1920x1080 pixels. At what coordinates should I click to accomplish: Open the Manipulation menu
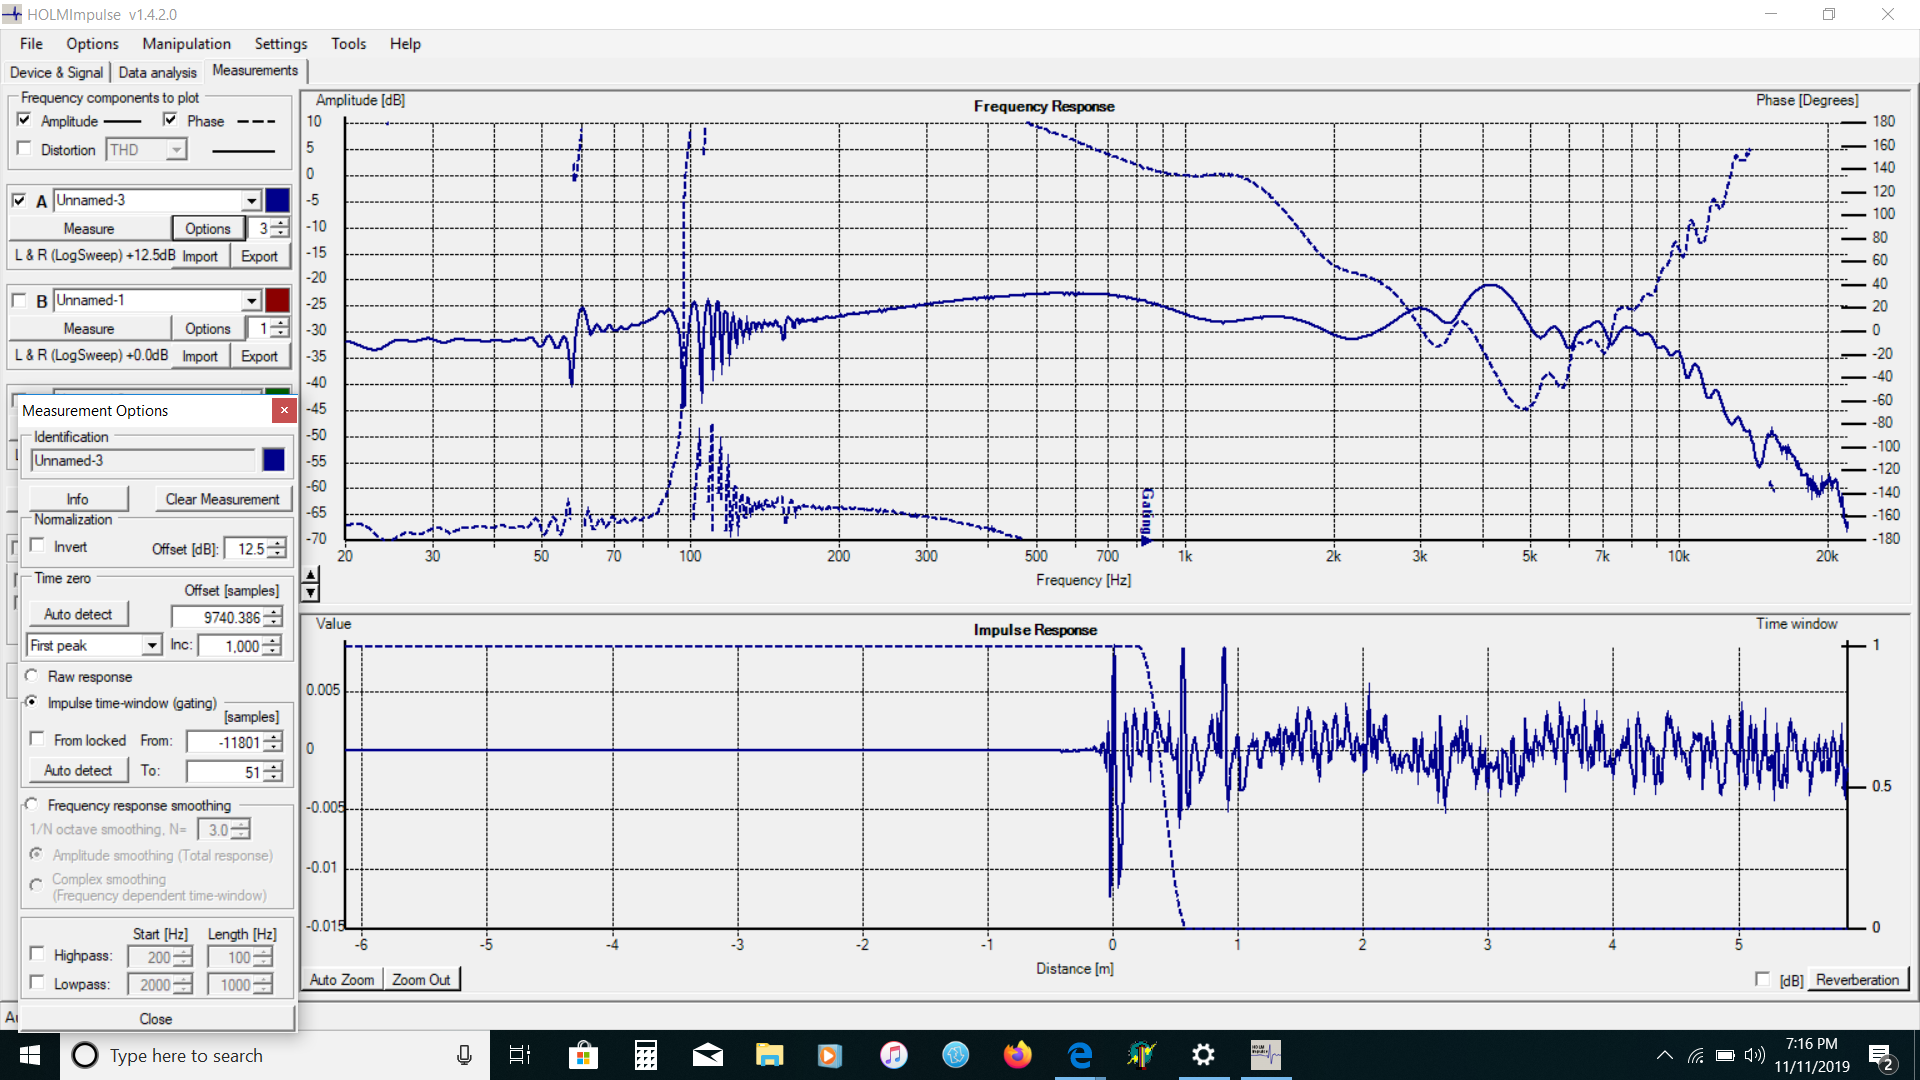(186, 44)
